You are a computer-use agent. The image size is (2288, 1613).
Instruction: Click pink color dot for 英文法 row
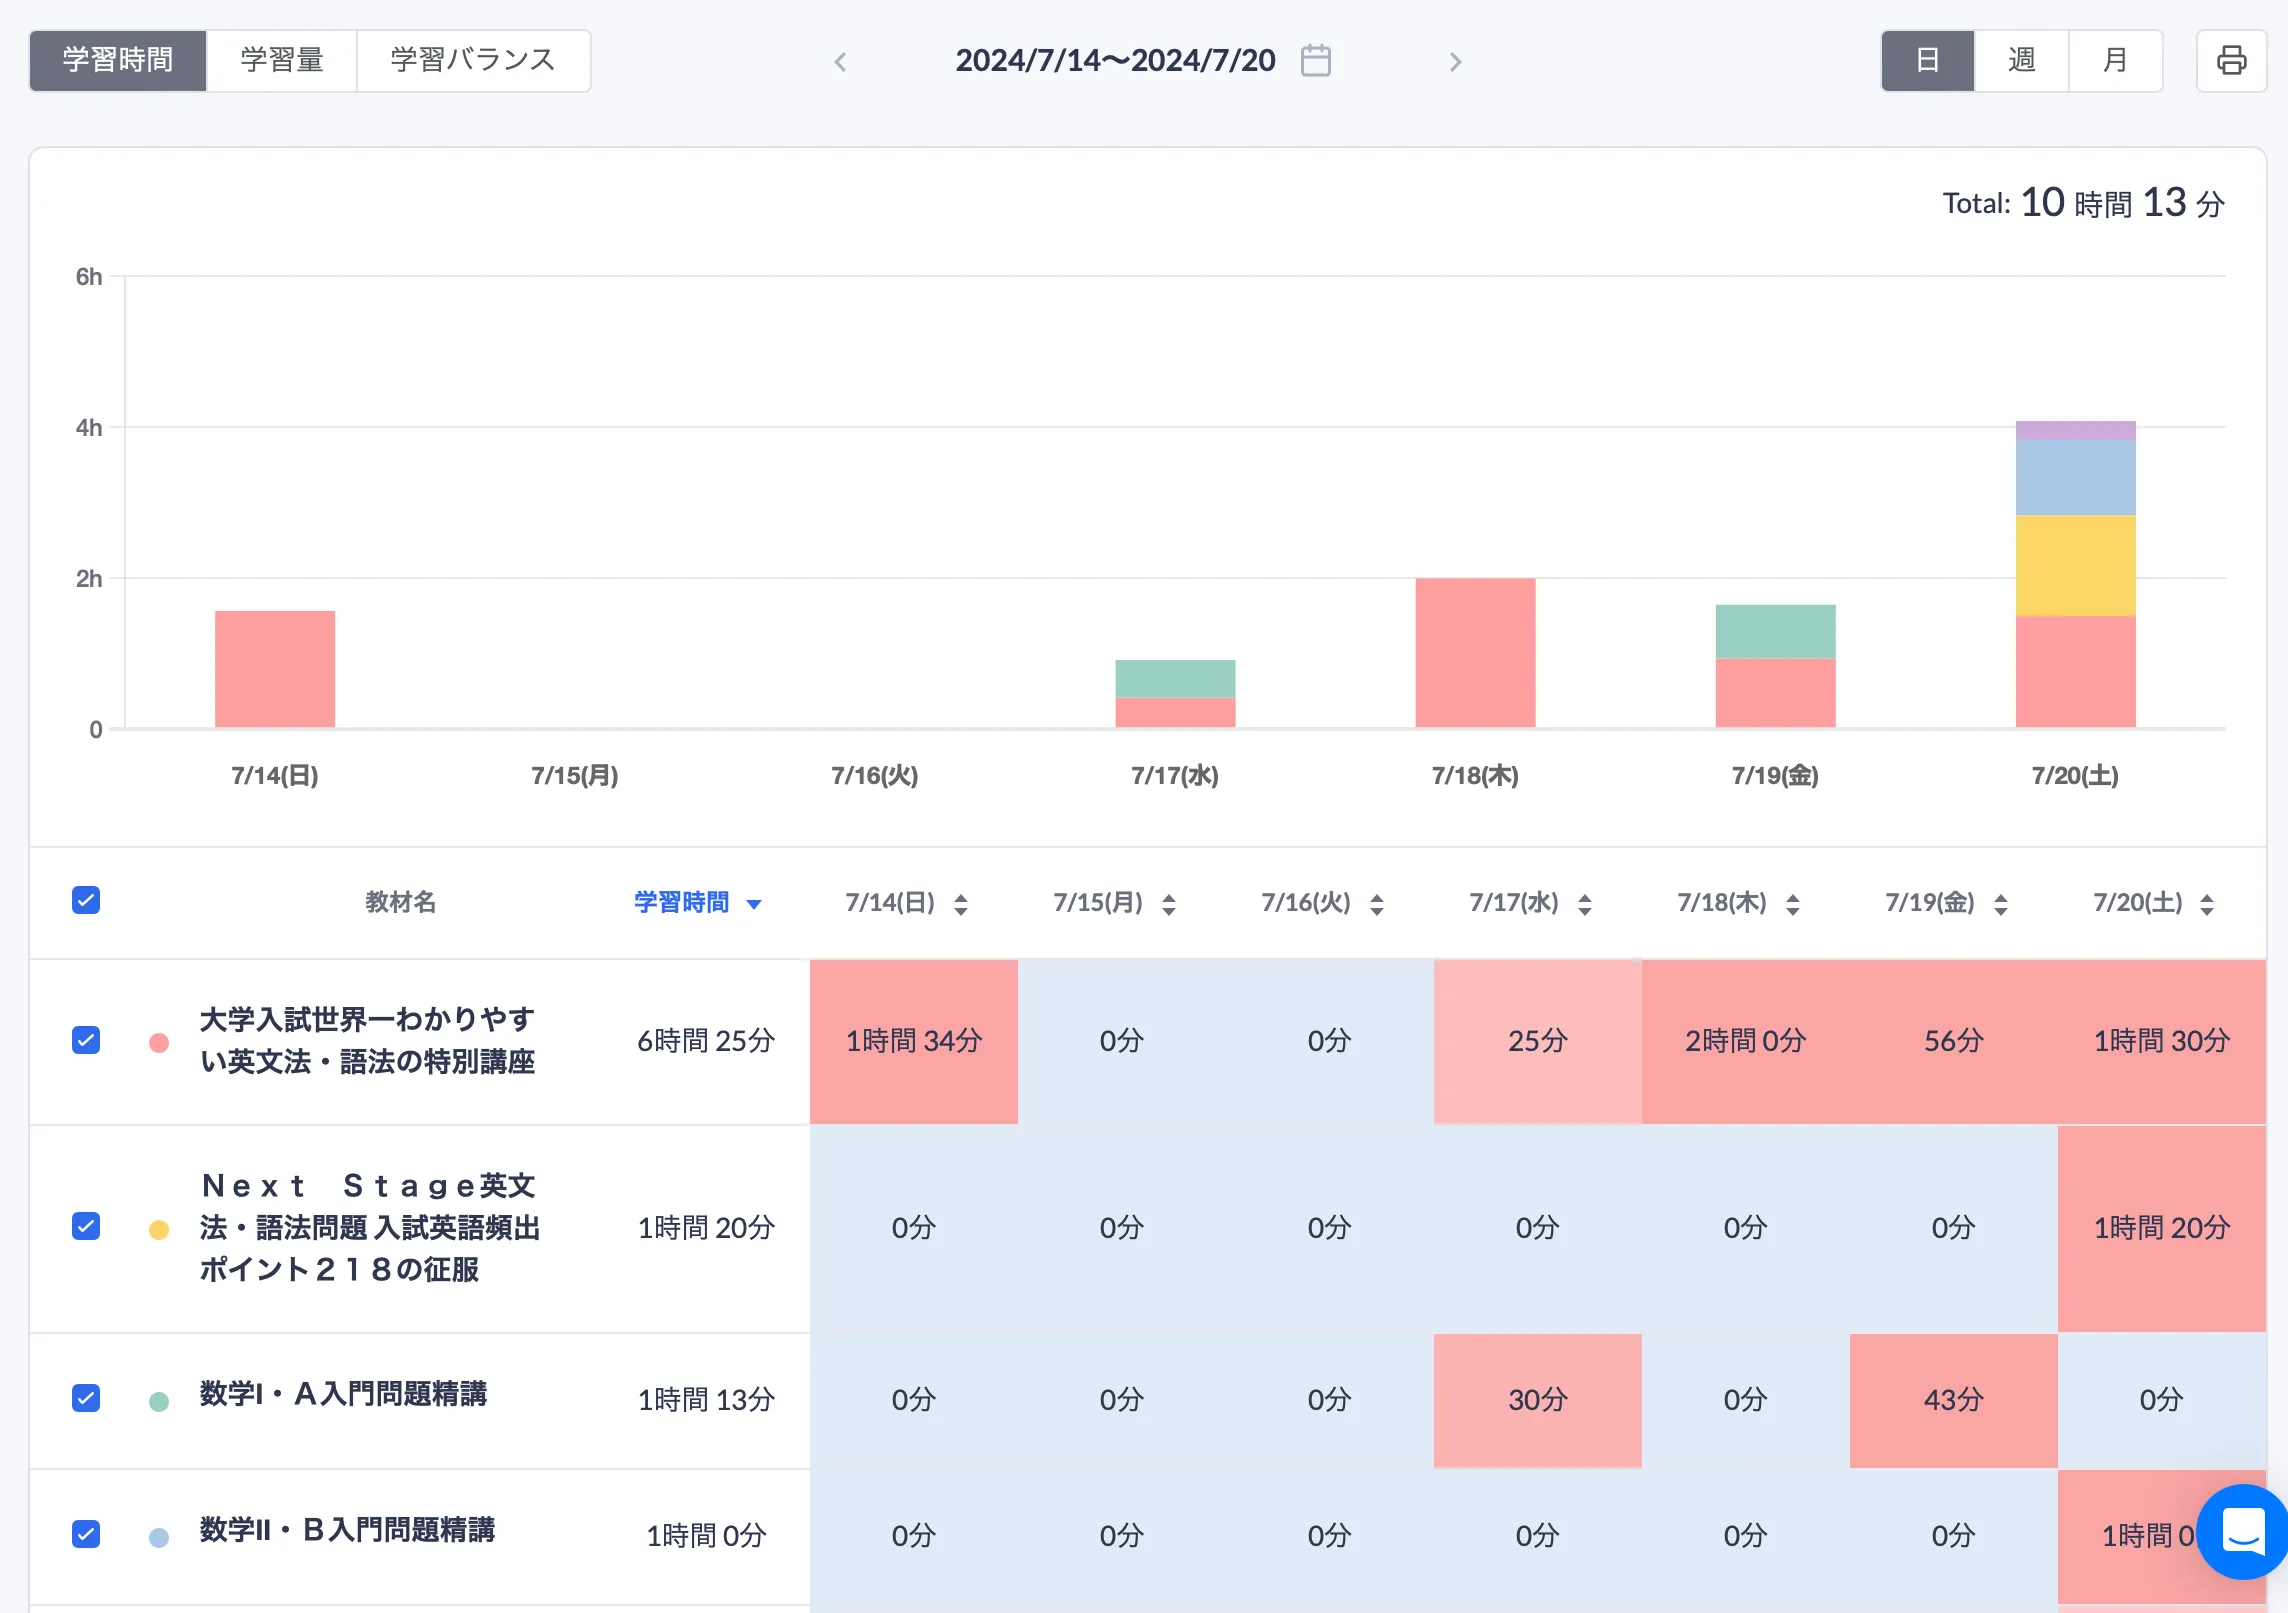[x=159, y=1043]
